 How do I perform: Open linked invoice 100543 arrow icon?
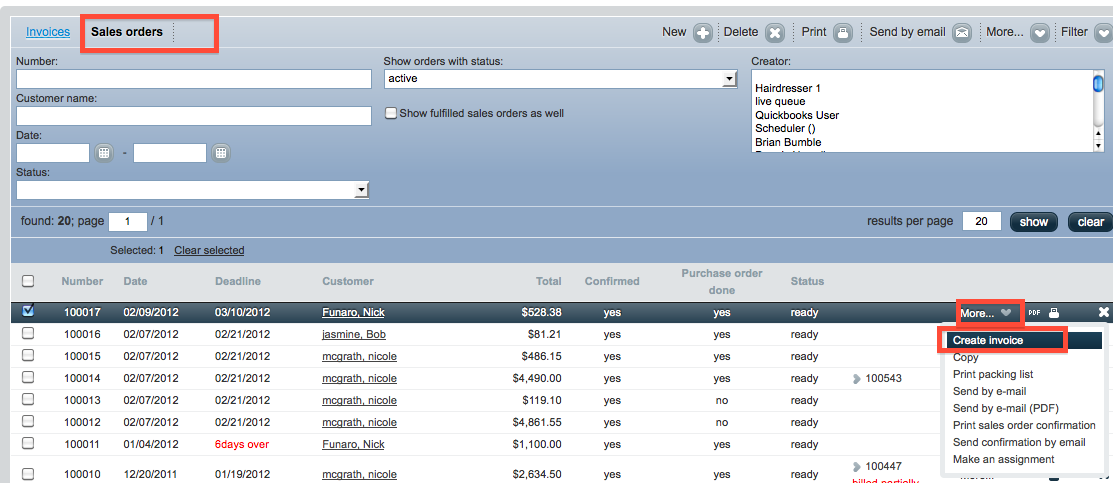[x=857, y=379]
